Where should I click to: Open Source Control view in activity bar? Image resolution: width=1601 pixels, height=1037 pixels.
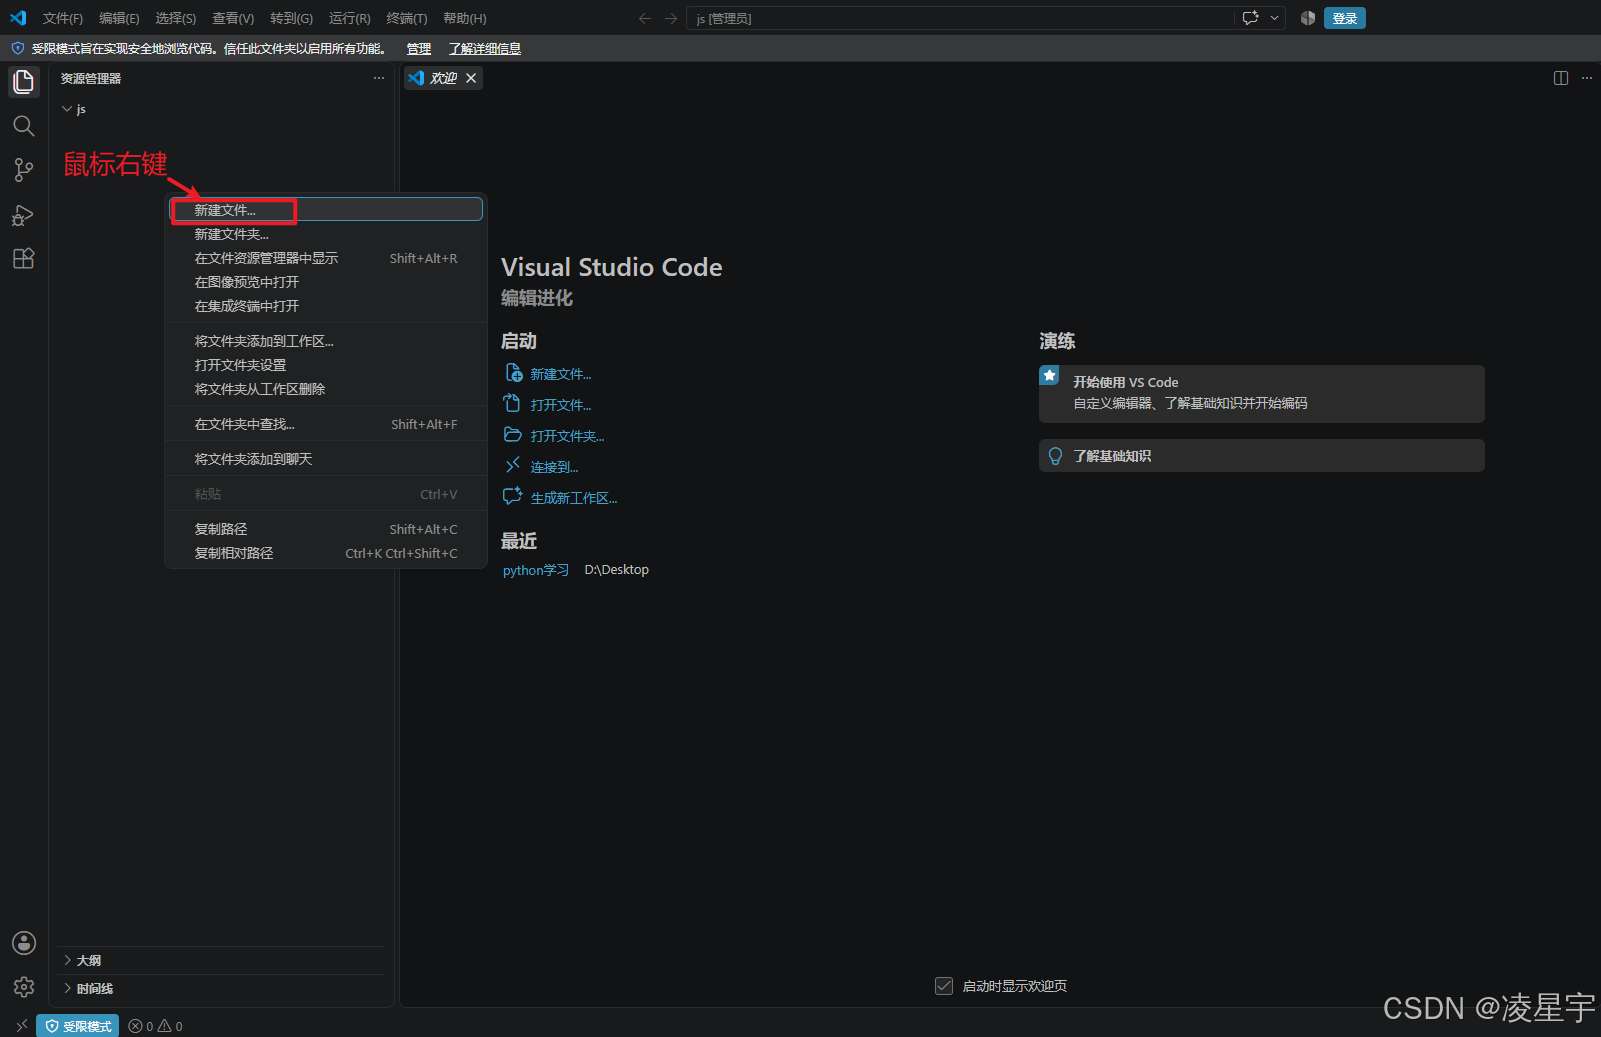coord(24,170)
